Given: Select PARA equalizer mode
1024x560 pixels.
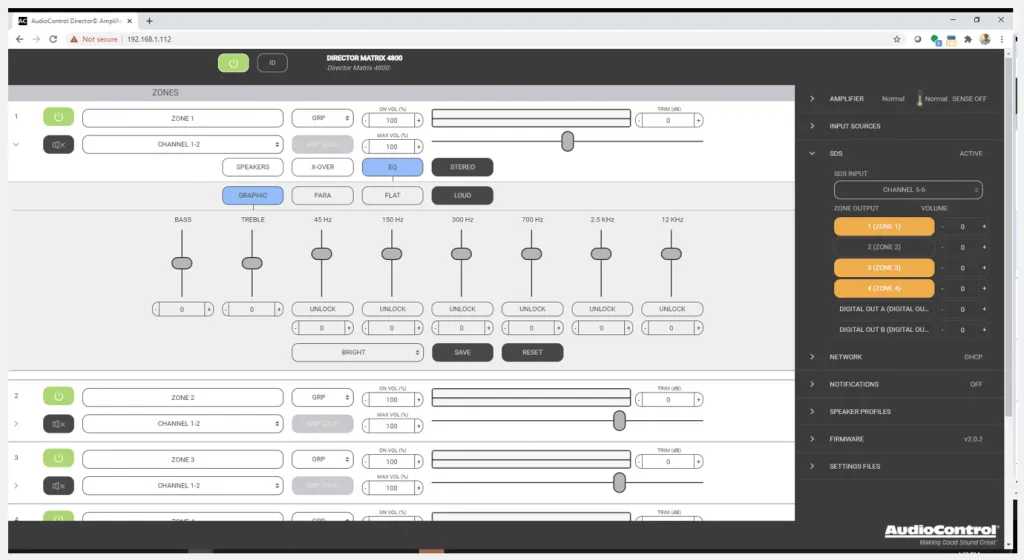Looking at the screenshot, I should click(323, 195).
